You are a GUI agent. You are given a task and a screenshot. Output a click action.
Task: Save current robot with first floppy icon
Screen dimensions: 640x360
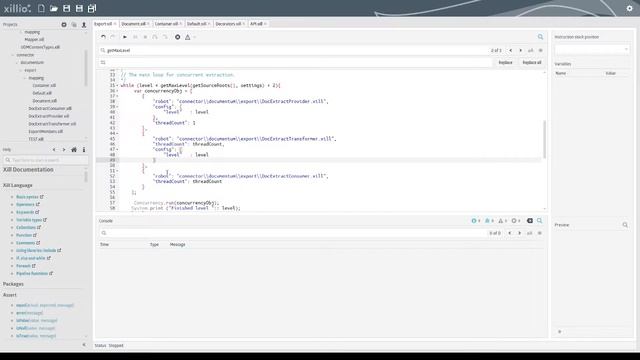click(67, 8)
